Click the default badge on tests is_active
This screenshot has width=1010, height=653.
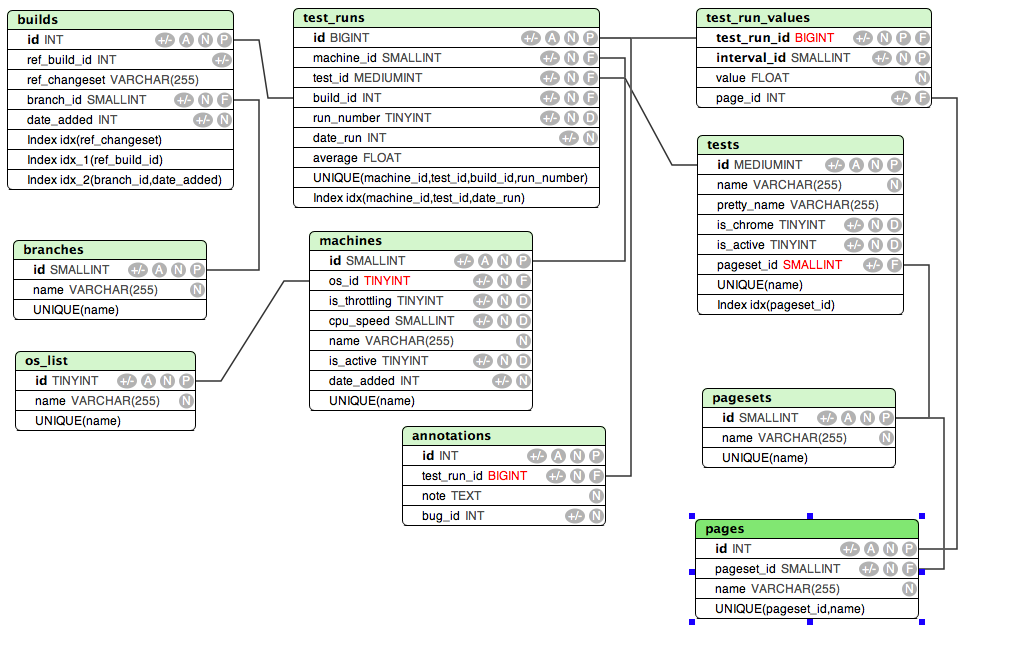coord(894,245)
